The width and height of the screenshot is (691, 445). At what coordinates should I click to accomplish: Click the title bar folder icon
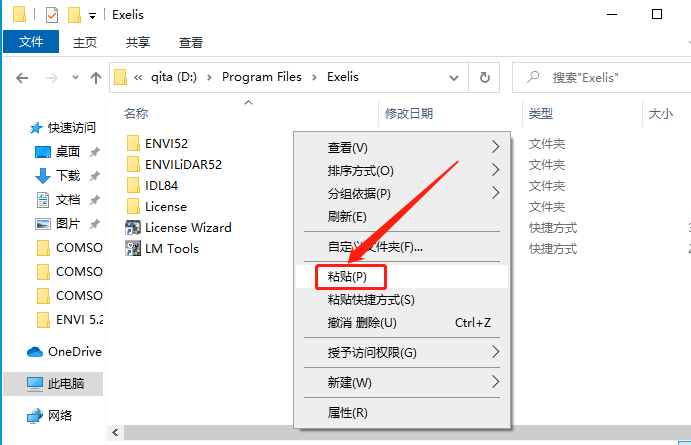coord(19,14)
